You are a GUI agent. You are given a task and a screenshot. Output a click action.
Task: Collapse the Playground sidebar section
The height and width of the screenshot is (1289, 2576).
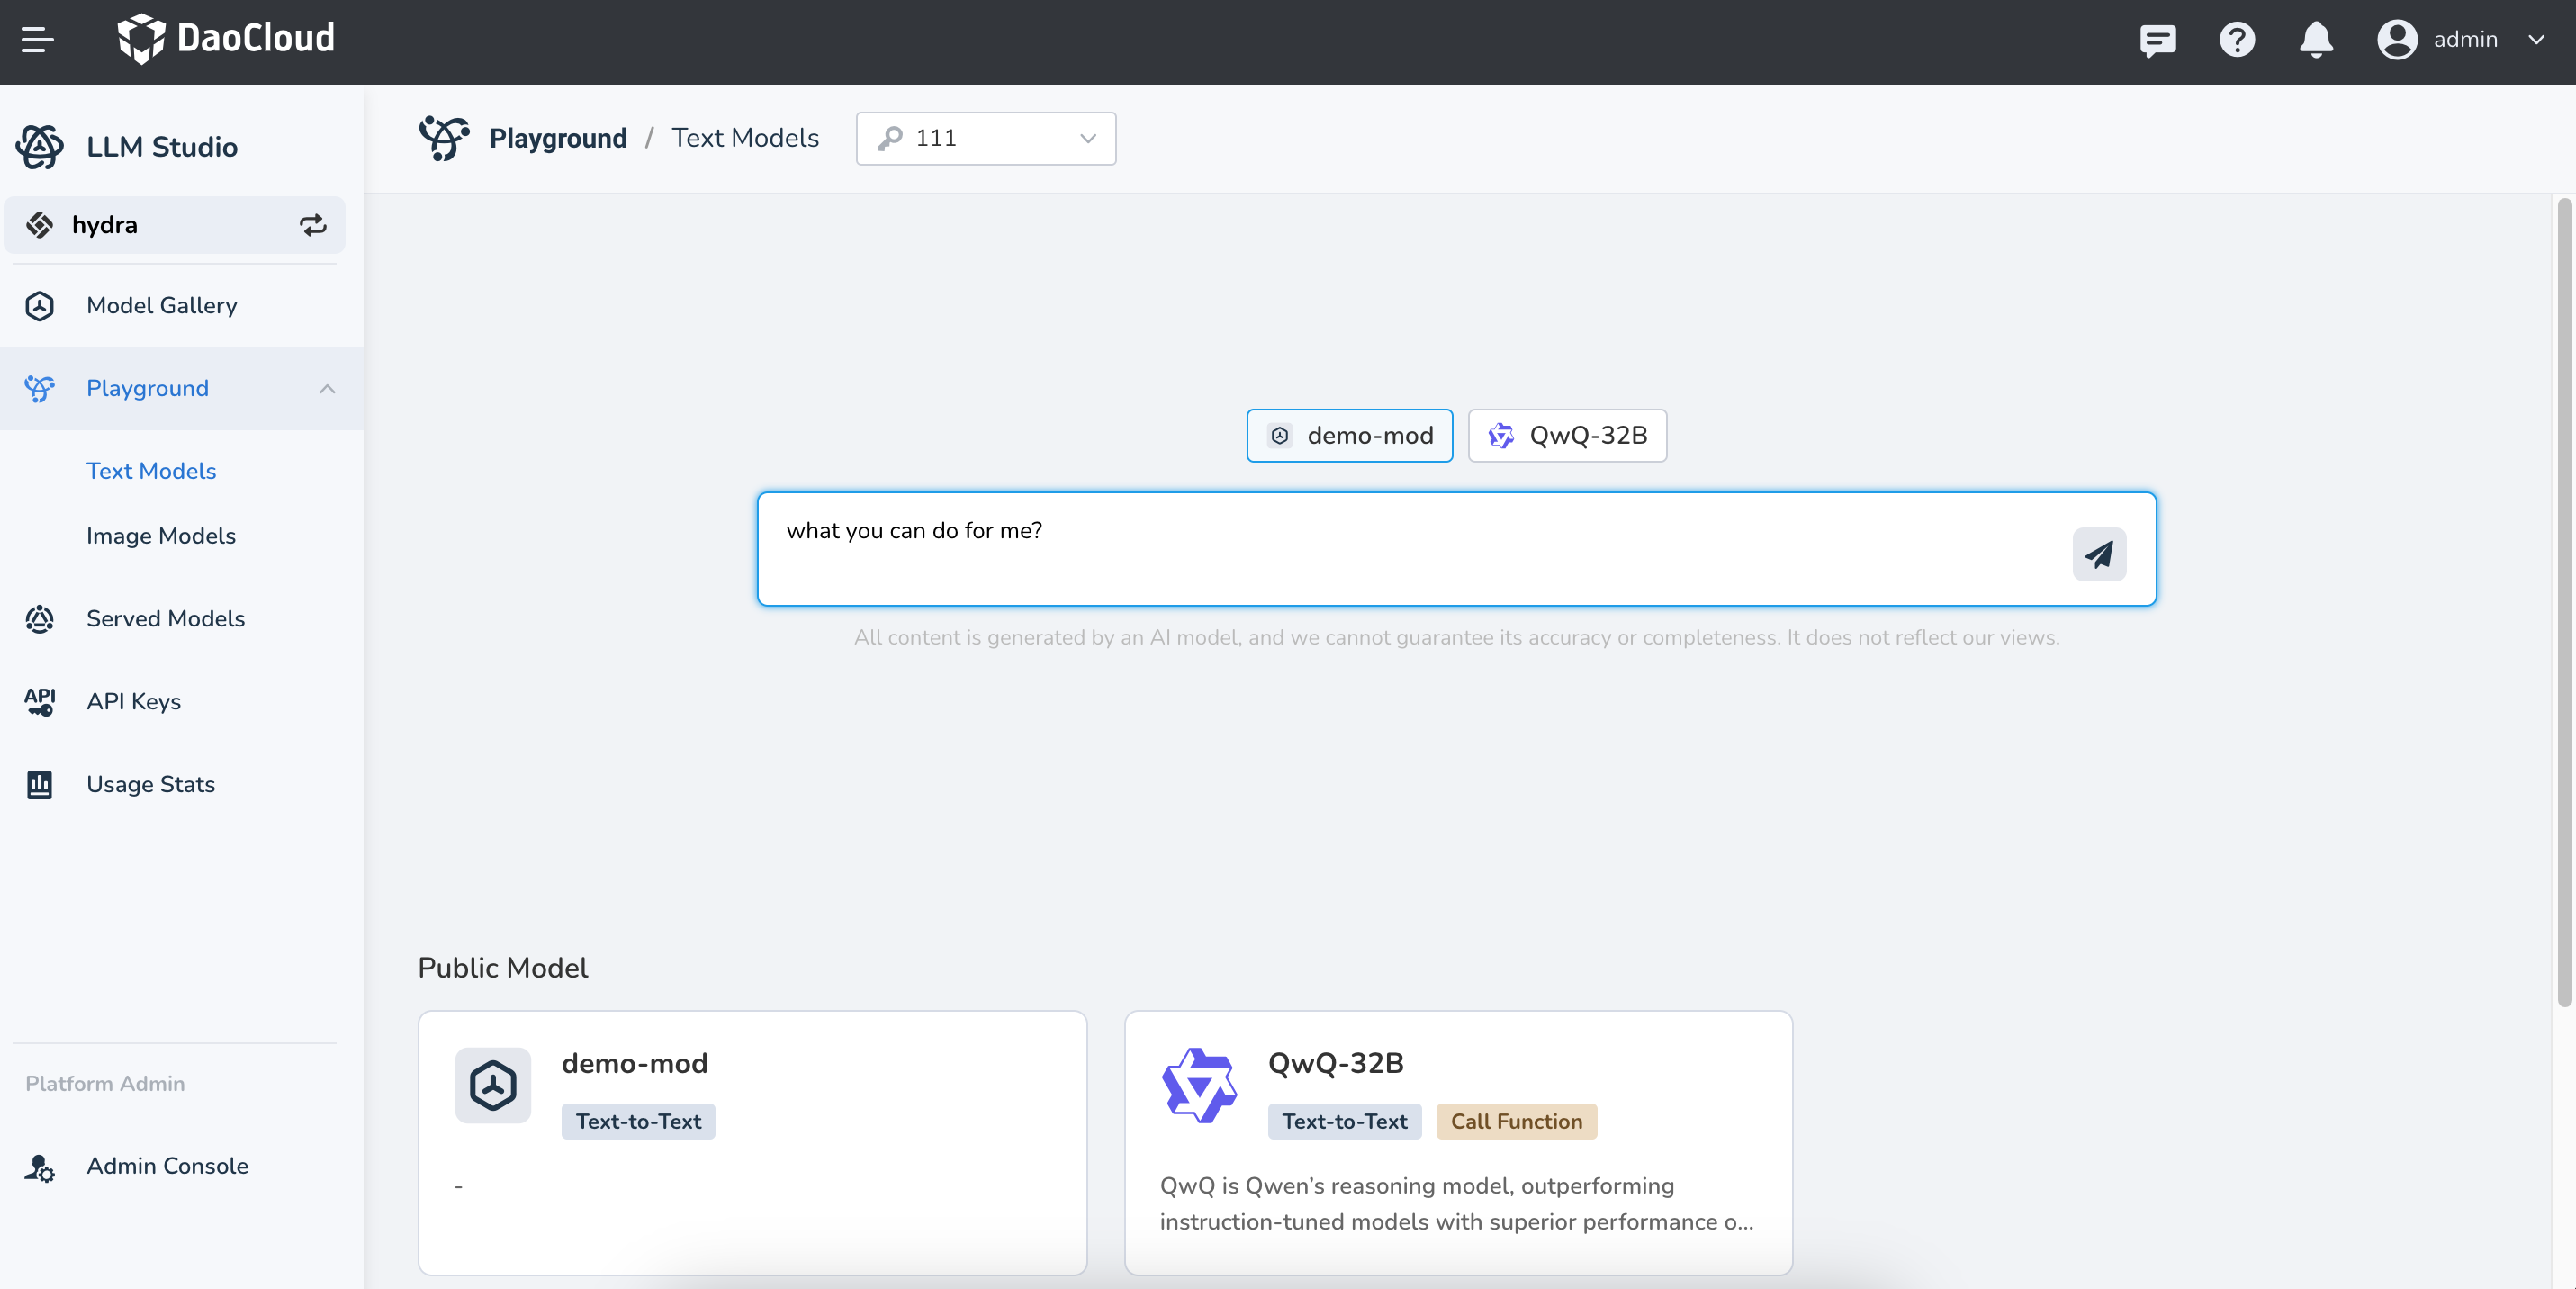(x=327, y=388)
